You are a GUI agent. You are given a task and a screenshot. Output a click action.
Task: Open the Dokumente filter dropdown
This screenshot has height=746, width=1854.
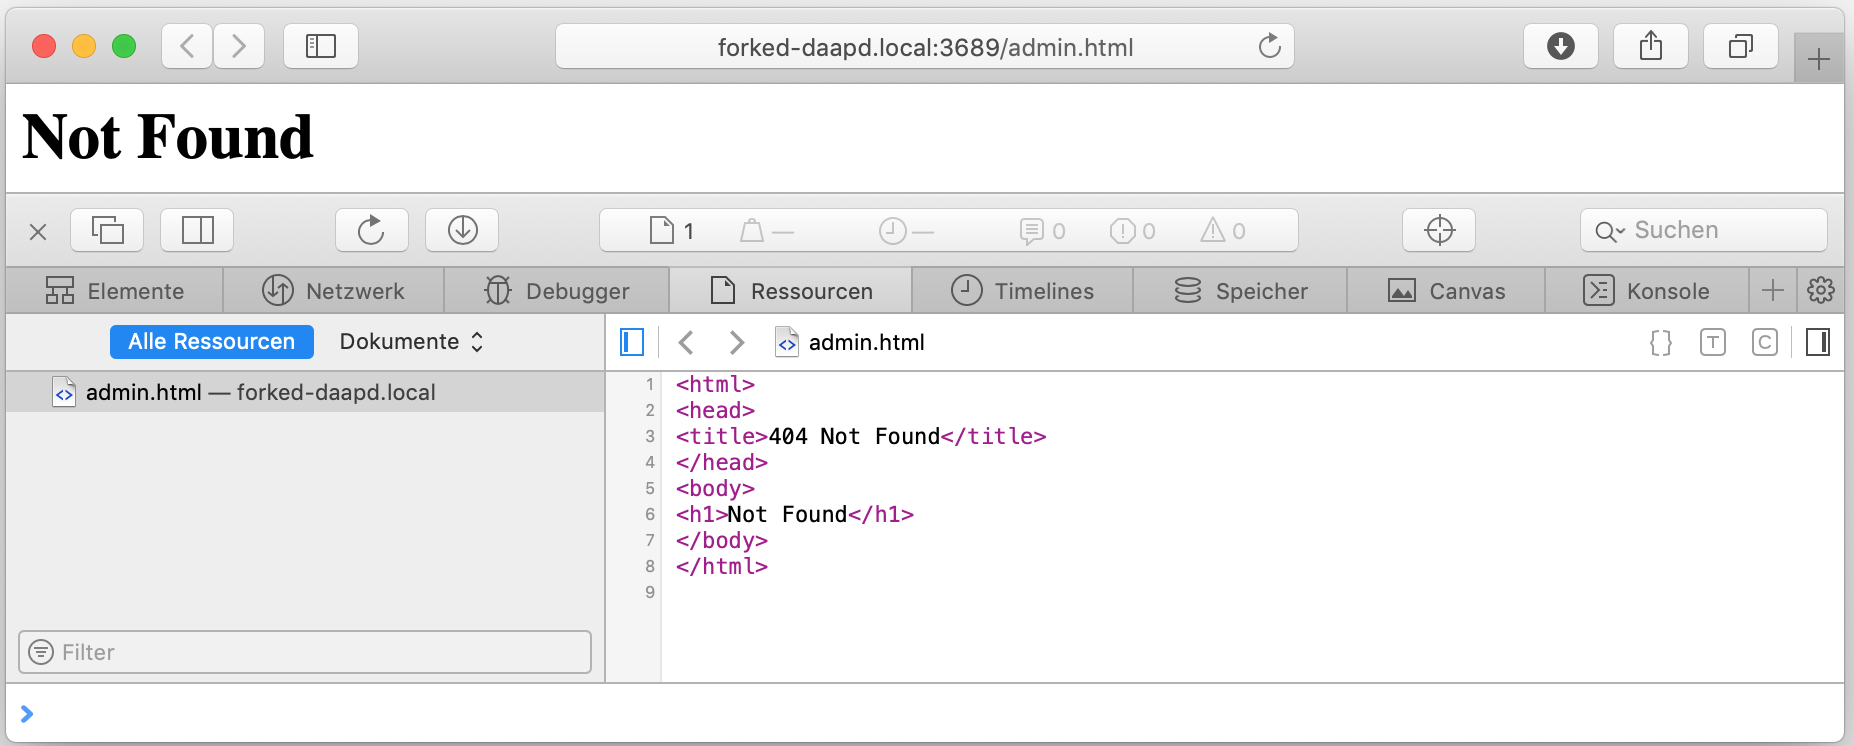coord(411,342)
